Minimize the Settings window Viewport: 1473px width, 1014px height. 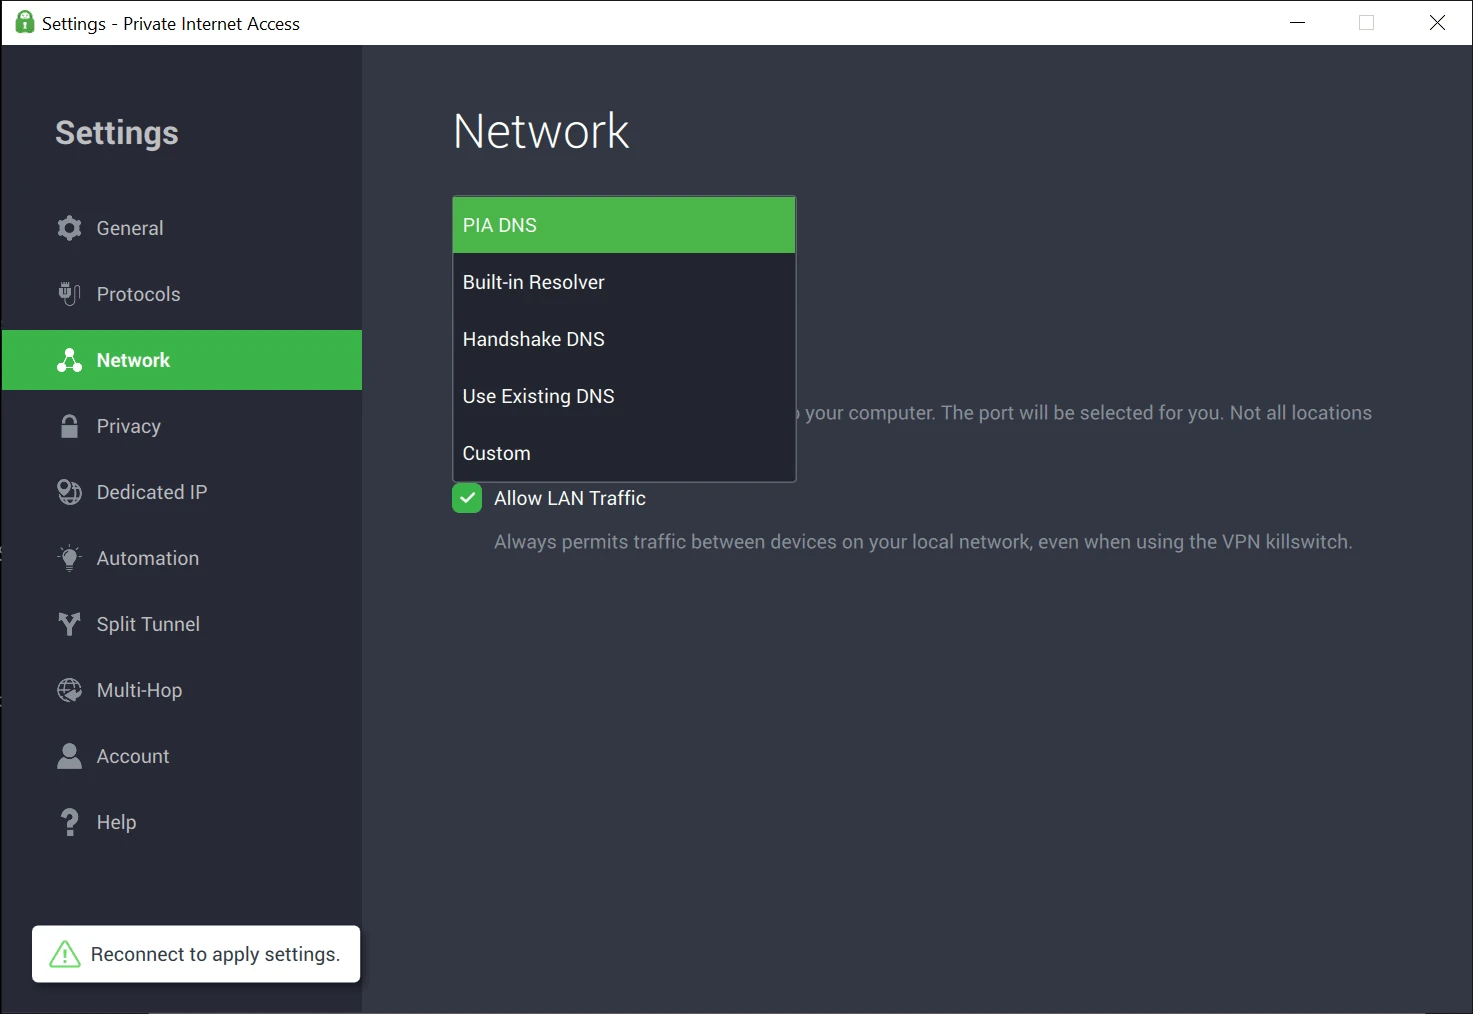1298,22
